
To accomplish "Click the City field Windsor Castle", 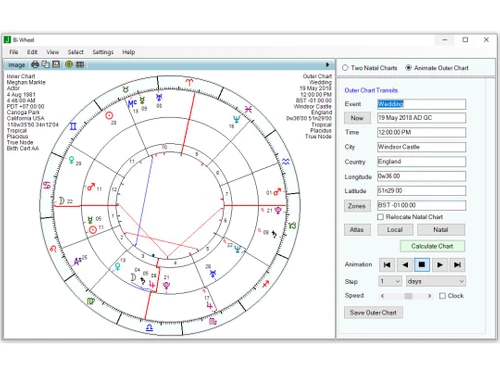I will pos(421,147).
